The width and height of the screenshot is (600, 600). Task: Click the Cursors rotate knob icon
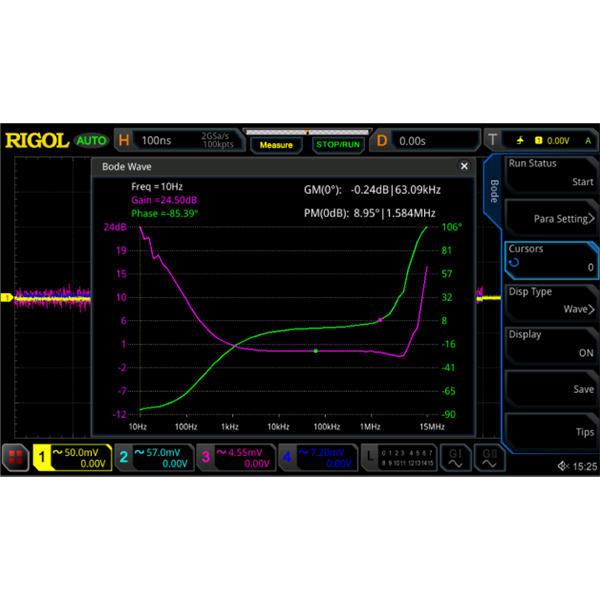514,262
